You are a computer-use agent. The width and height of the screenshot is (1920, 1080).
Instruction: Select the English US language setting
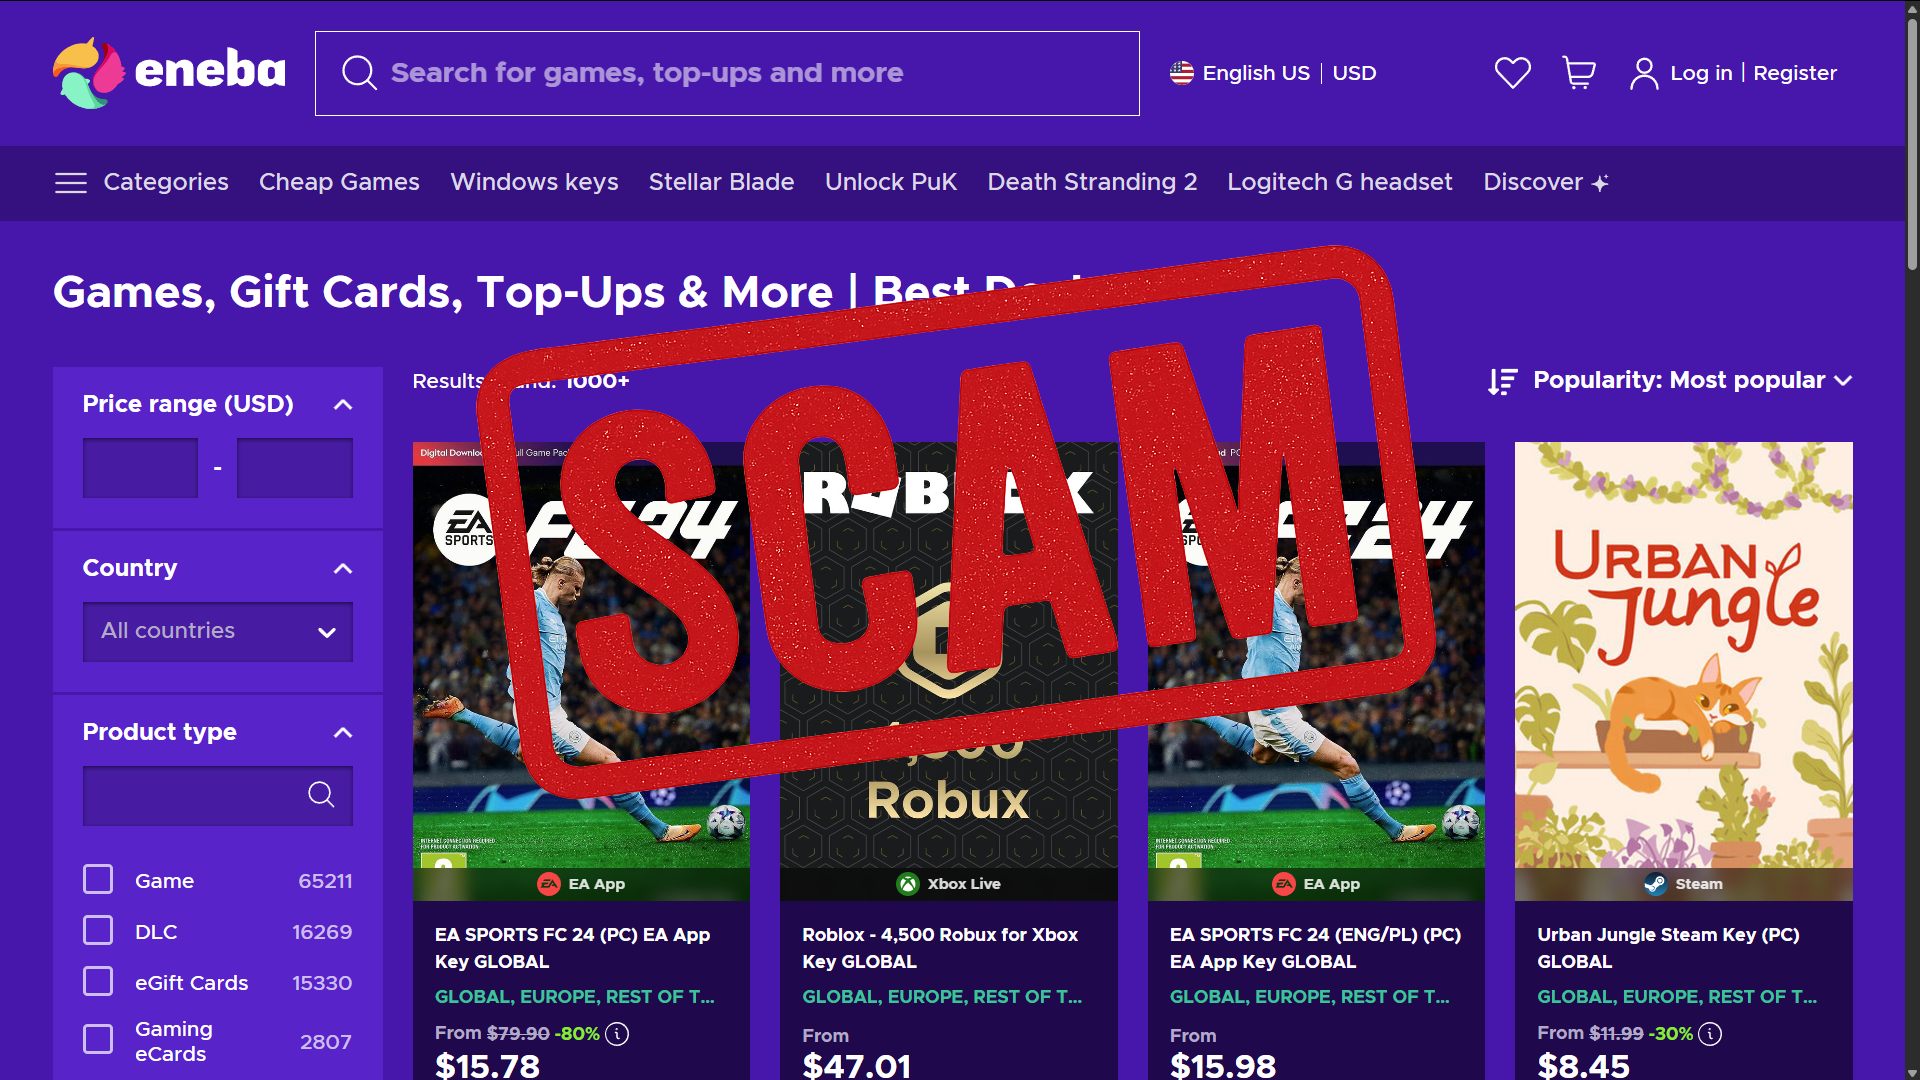click(x=1240, y=73)
